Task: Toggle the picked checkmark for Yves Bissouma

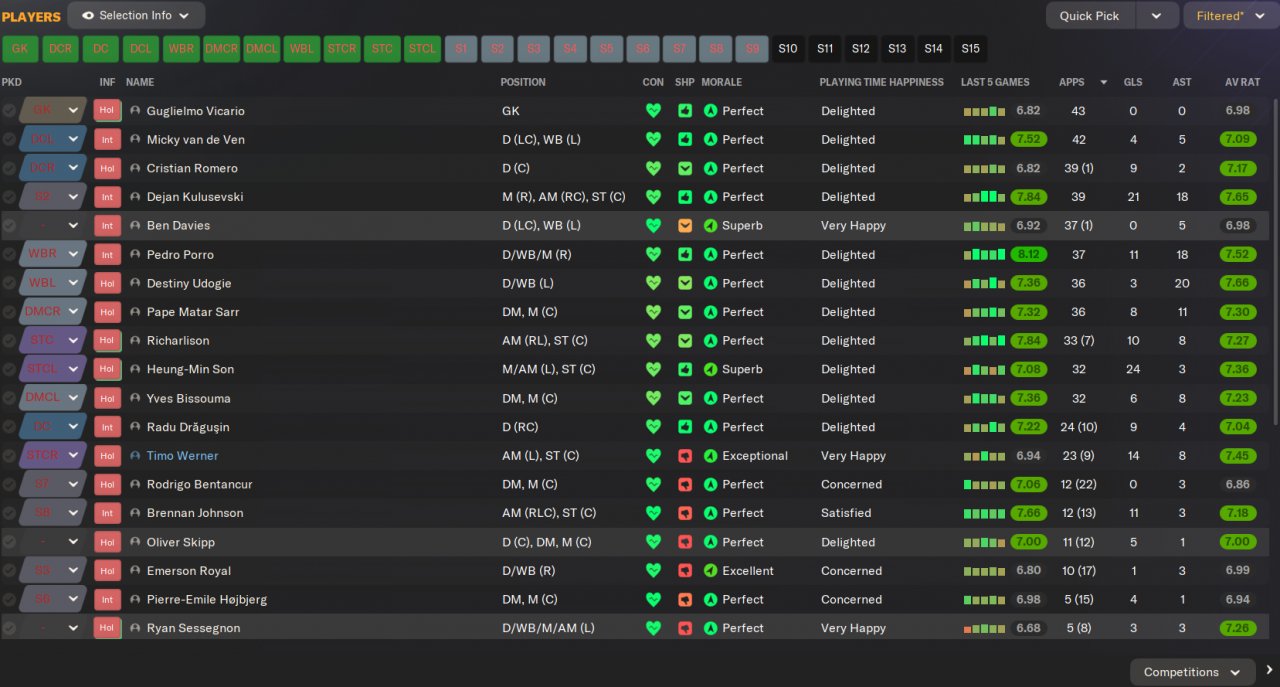Action: 9,399
